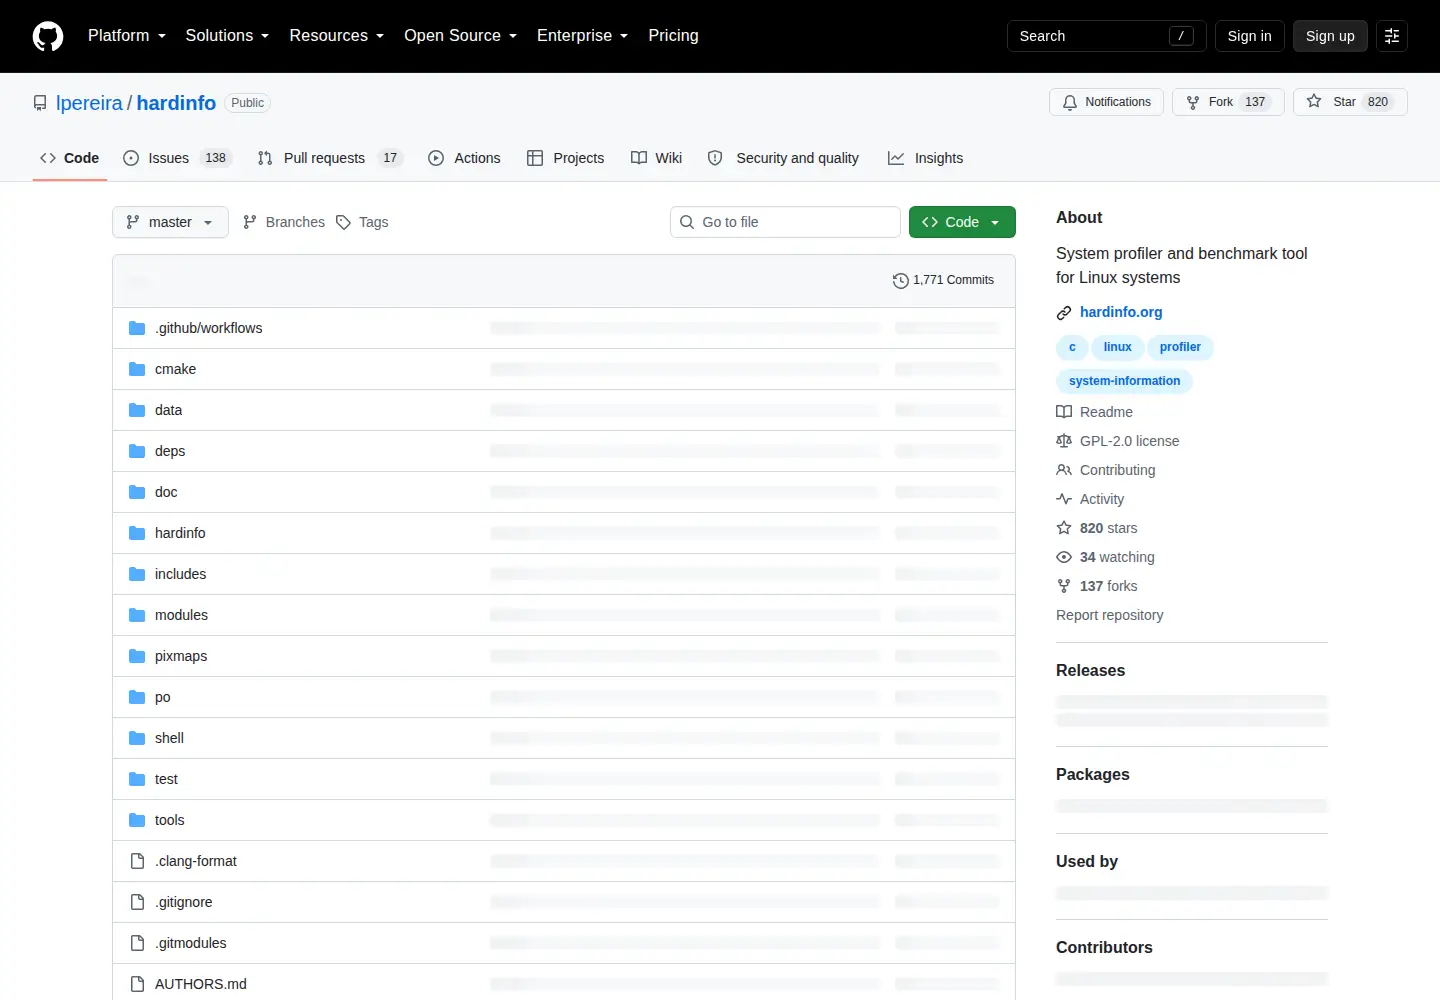Click the star icon next to 820 stars

click(1064, 528)
